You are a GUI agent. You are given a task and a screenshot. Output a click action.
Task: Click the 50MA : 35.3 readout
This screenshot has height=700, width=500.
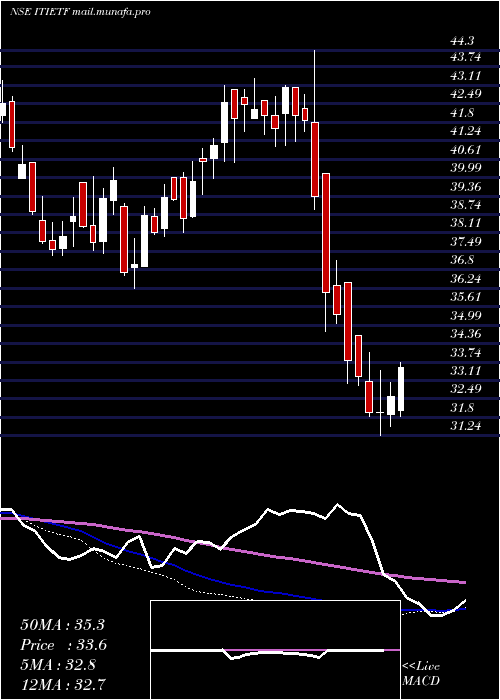click(x=62, y=625)
